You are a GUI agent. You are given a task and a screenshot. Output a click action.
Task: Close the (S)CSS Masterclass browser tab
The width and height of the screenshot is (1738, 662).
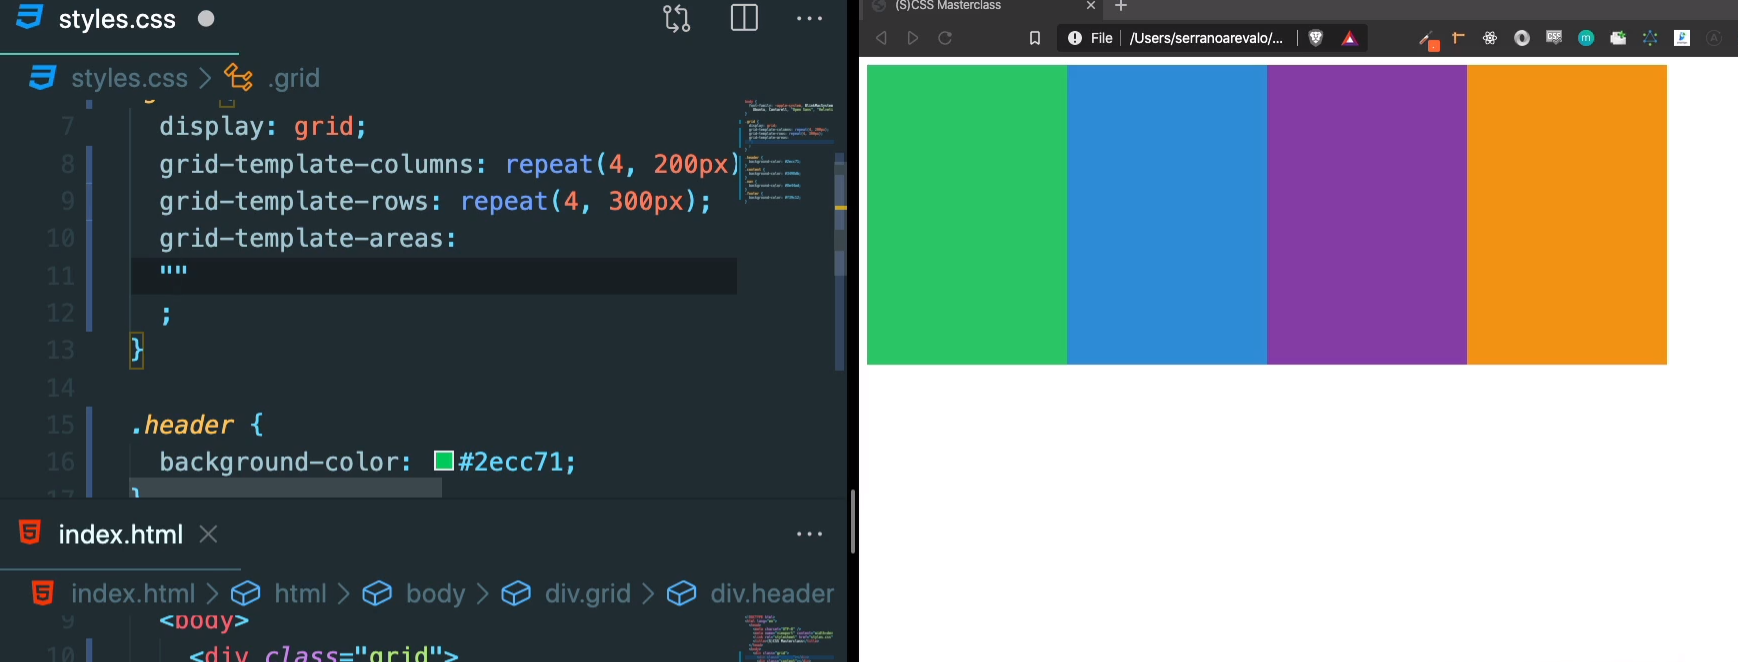(x=1091, y=6)
